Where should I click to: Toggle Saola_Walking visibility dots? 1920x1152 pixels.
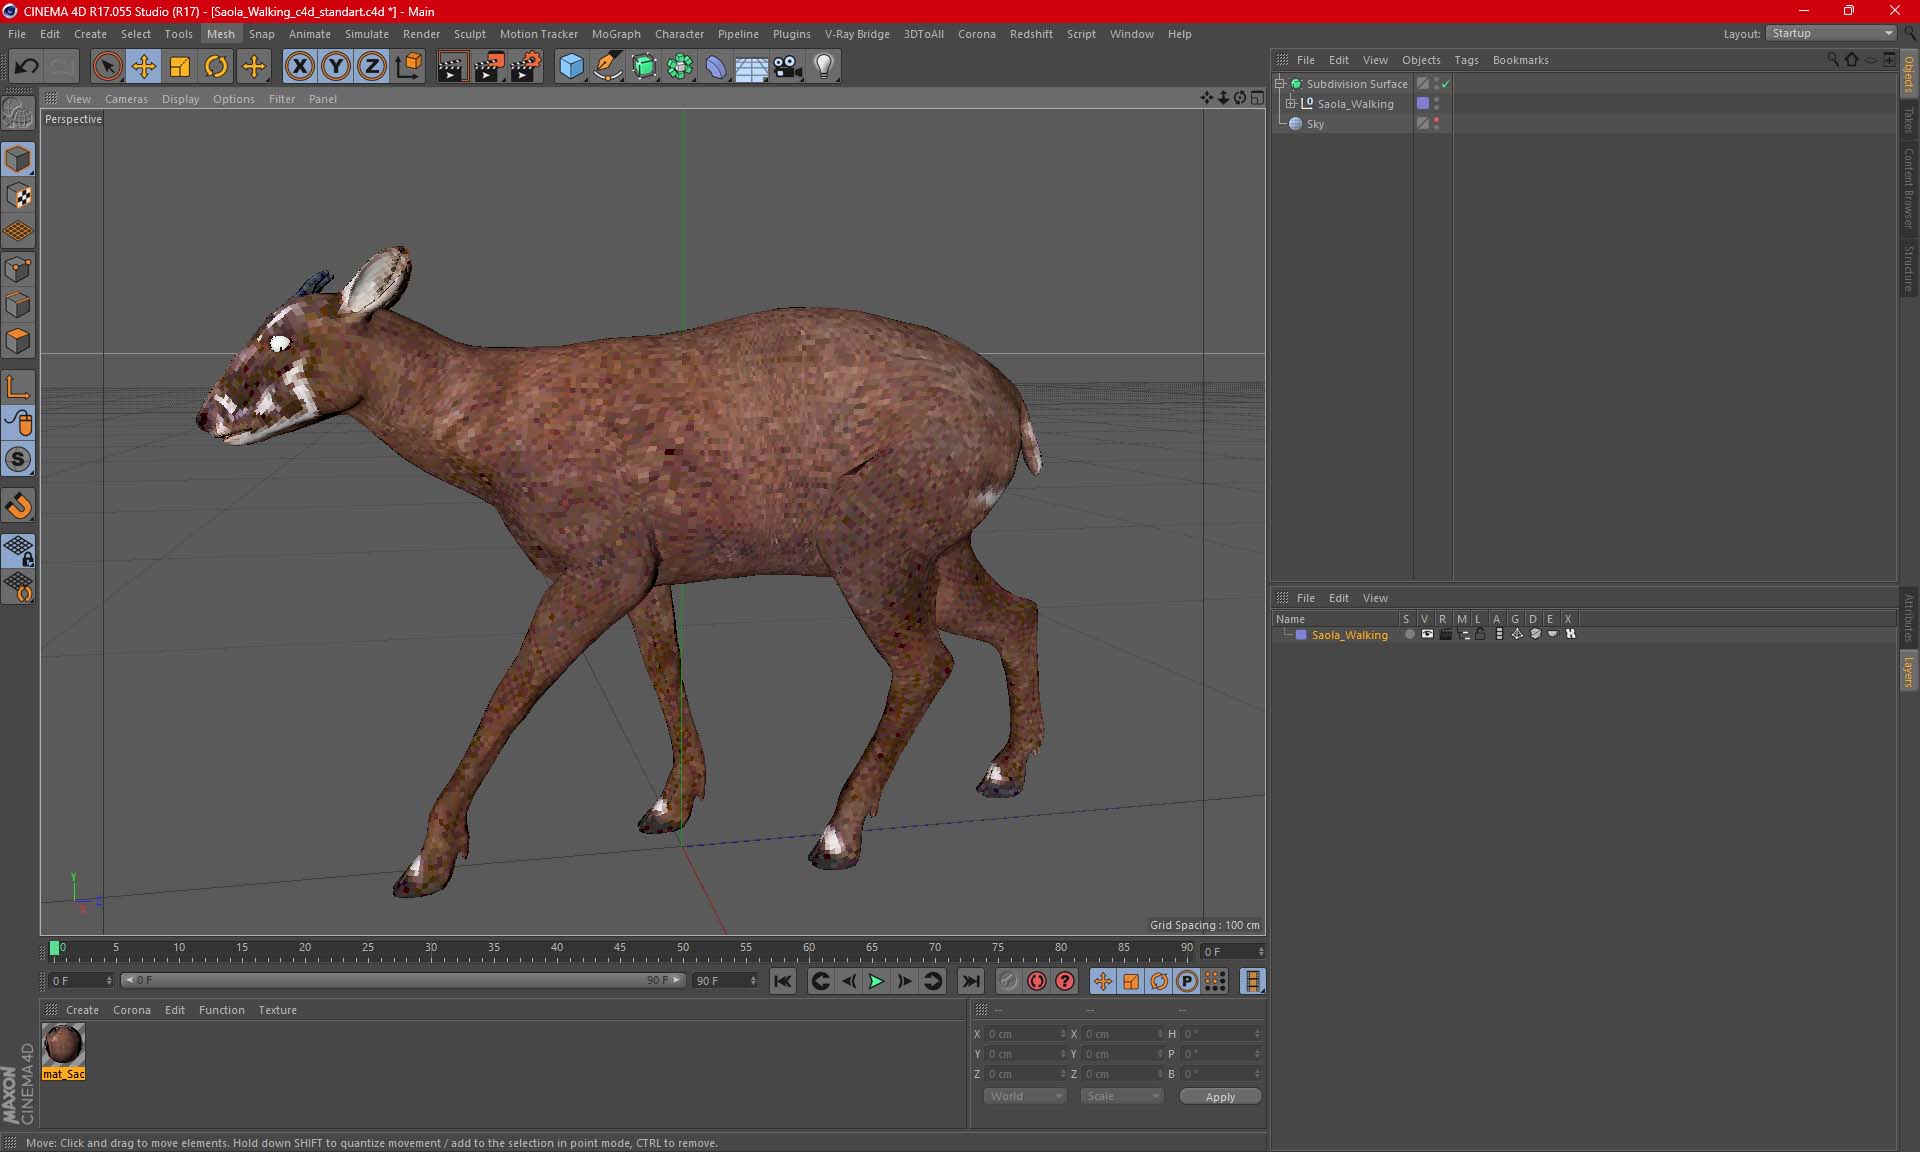[1436, 104]
